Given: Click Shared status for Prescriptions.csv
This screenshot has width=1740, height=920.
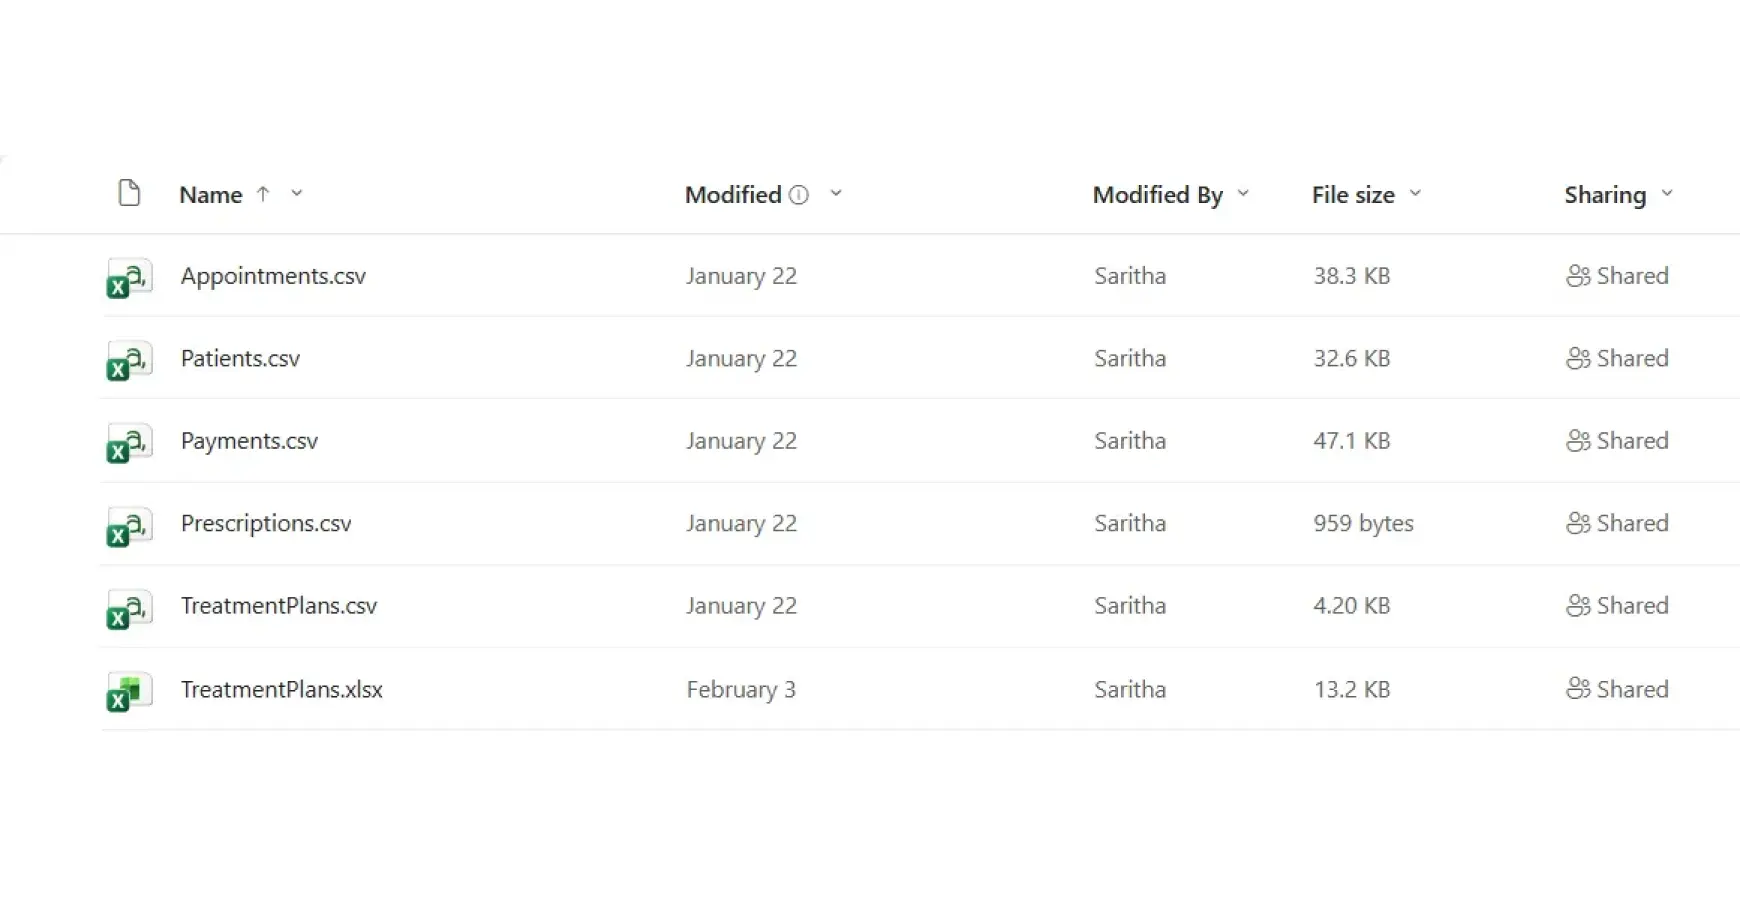Looking at the screenshot, I should tap(1617, 523).
